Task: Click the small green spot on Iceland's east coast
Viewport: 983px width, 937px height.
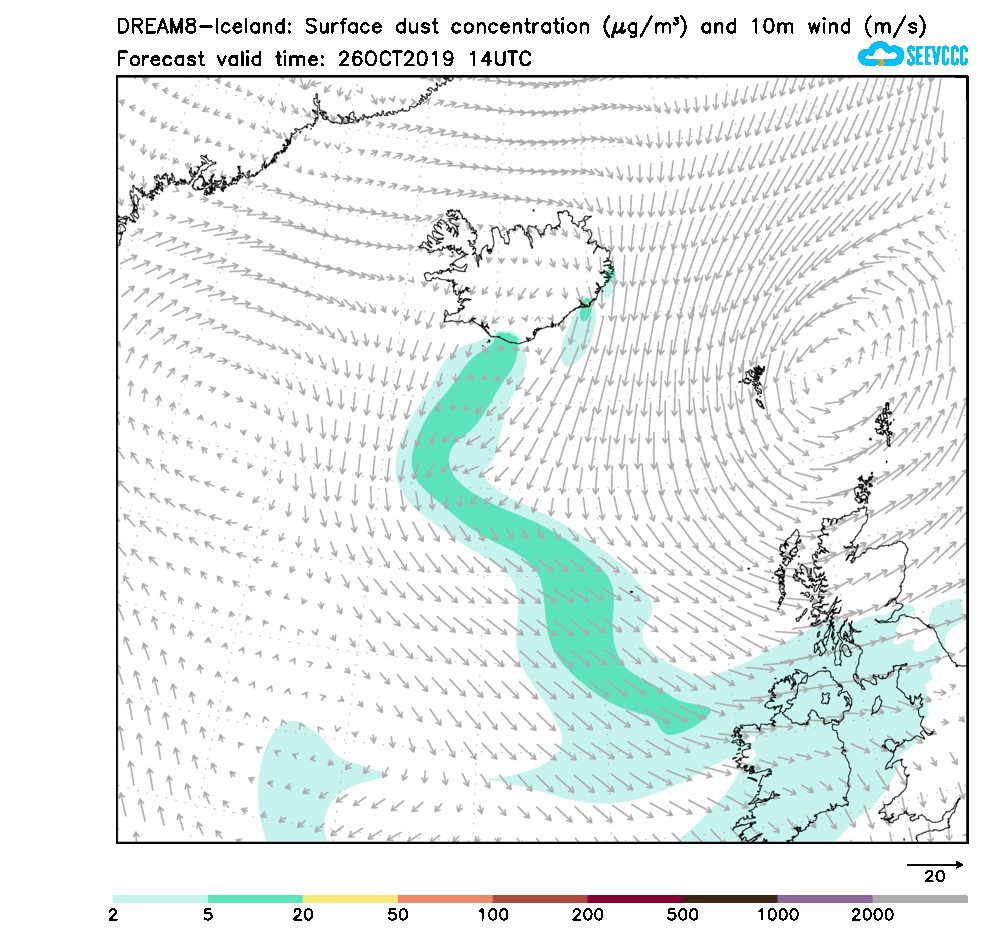Action: pyautogui.click(x=585, y=312)
